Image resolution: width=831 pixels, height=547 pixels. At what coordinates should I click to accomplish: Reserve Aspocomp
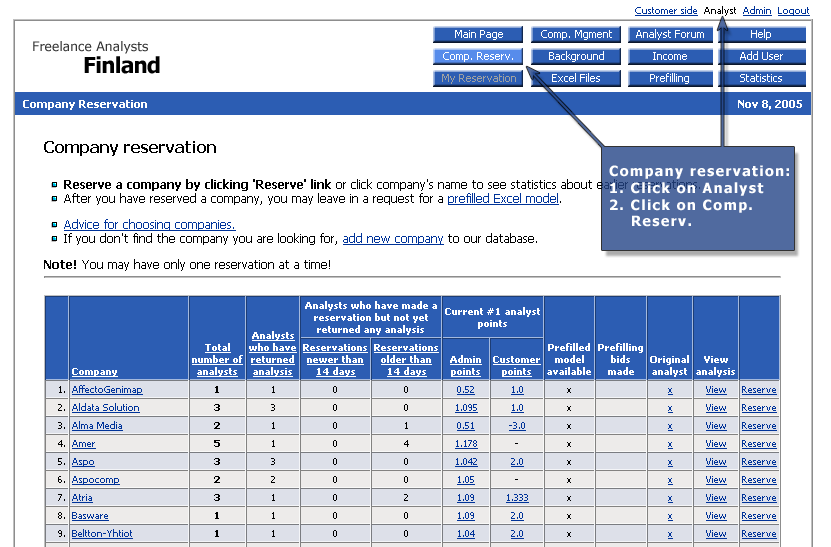[x=759, y=480]
